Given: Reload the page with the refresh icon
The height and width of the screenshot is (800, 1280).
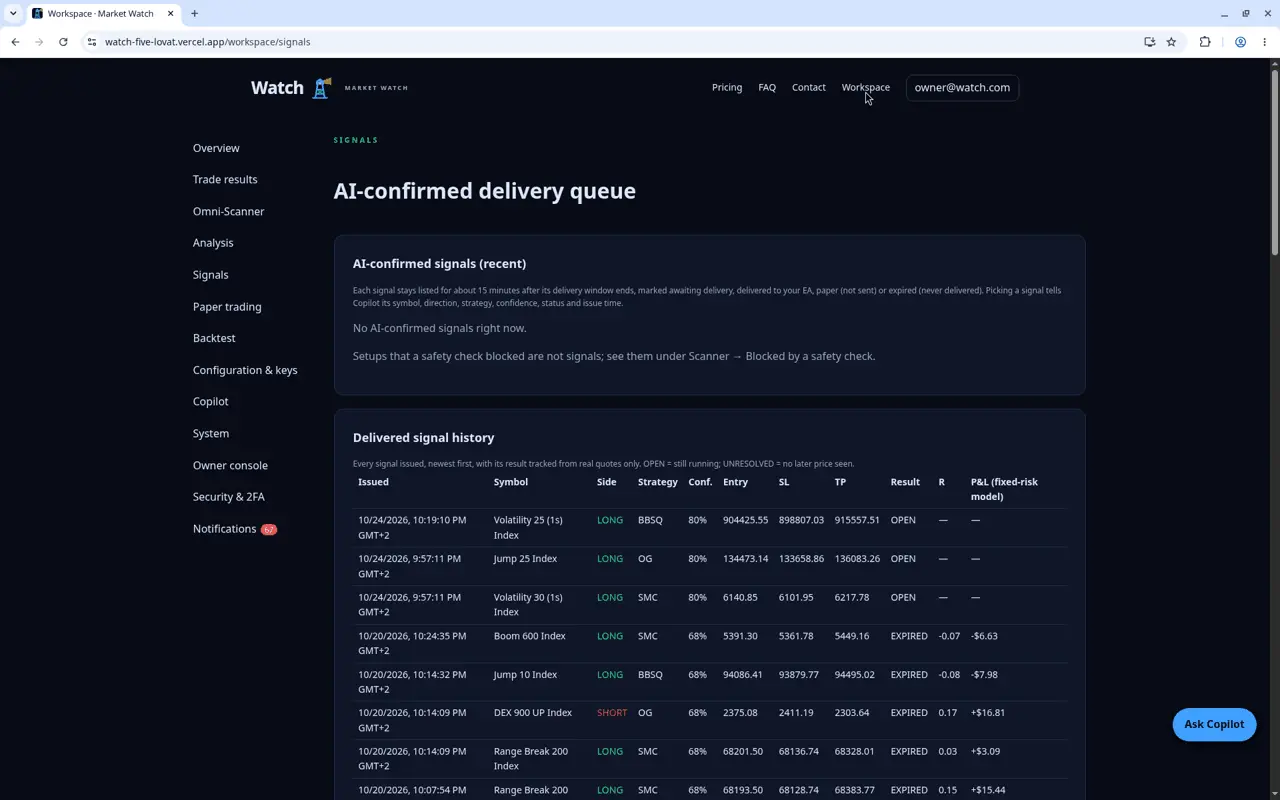Looking at the screenshot, I should click(63, 42).
